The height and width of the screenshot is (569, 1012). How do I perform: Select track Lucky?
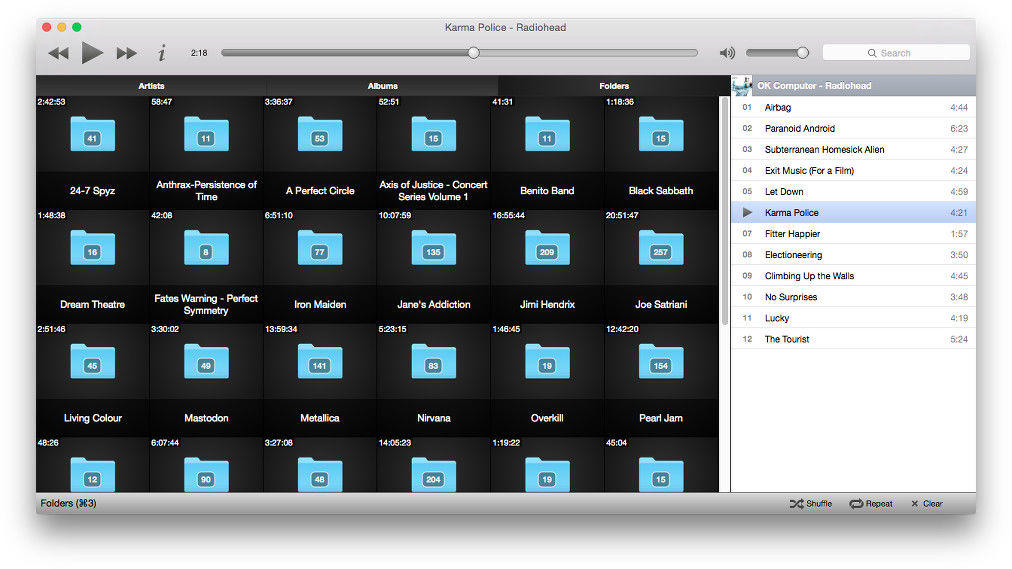853,318
